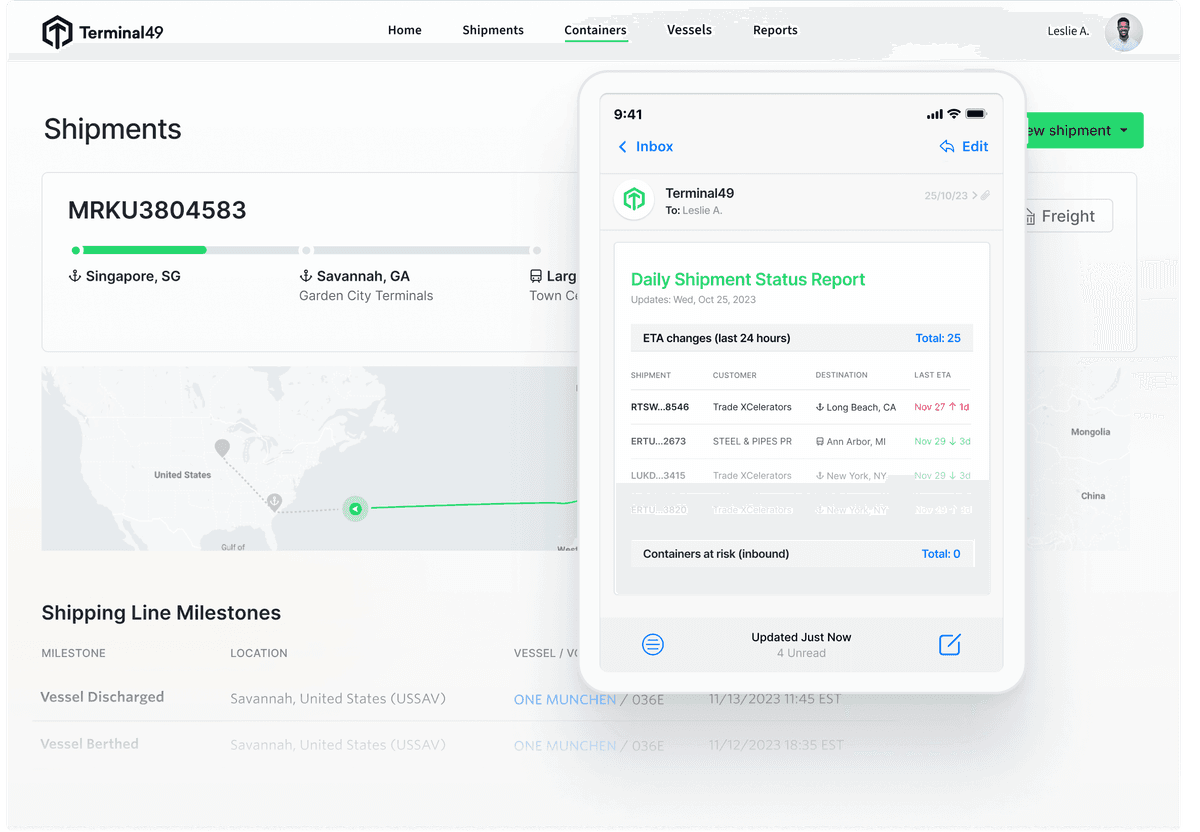This screenshot has width=1200, height=832.
Task: Select the green vessel position marker on the map
Action: click(x=355, y=508)
